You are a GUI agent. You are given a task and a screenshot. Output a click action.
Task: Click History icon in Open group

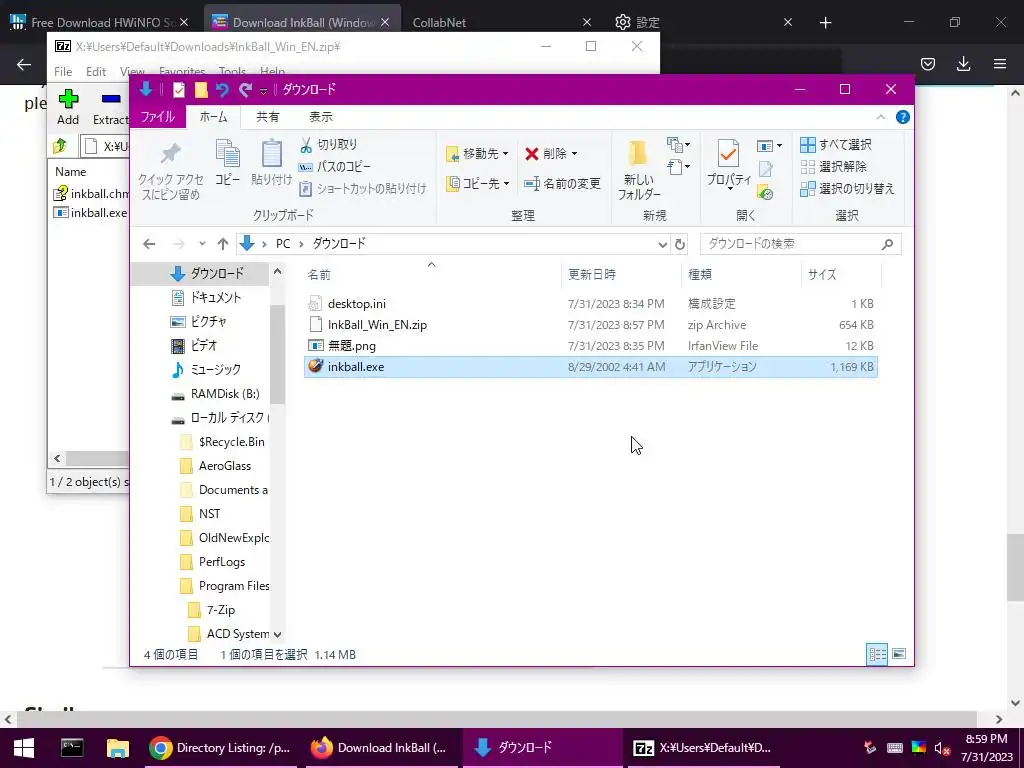point(765,192)
